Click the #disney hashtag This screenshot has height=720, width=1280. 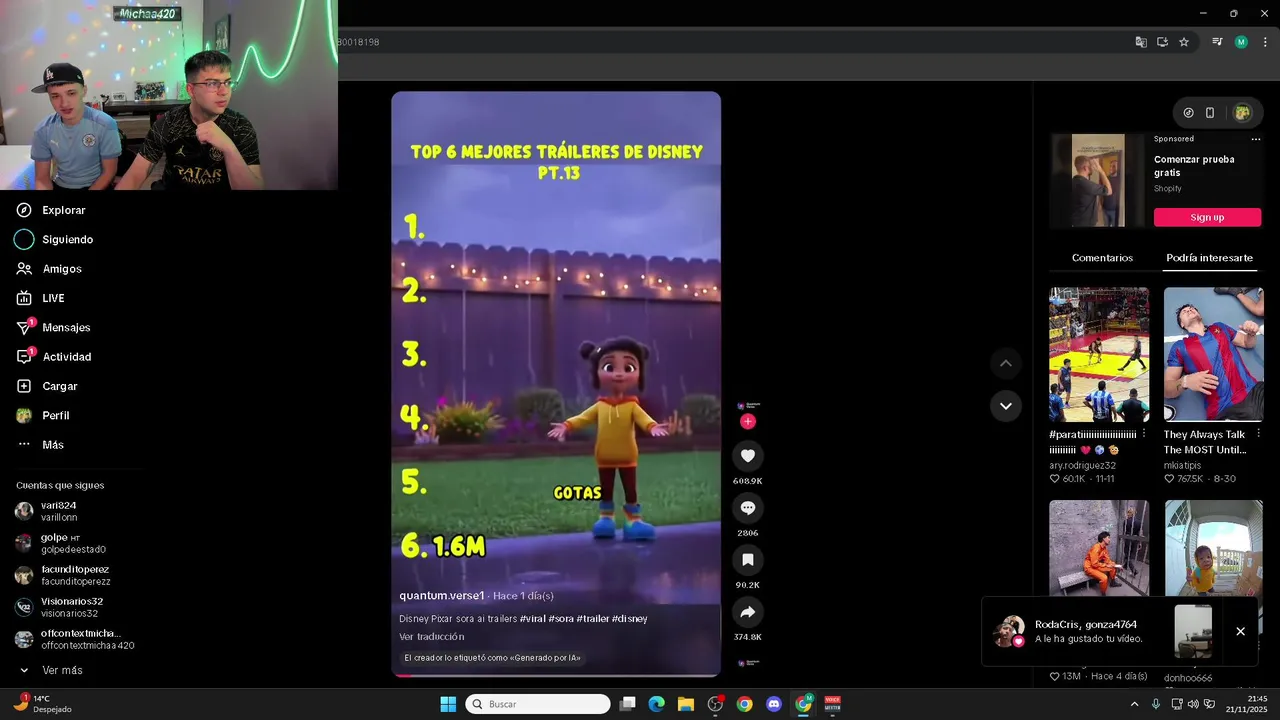(x=629, y=619)
